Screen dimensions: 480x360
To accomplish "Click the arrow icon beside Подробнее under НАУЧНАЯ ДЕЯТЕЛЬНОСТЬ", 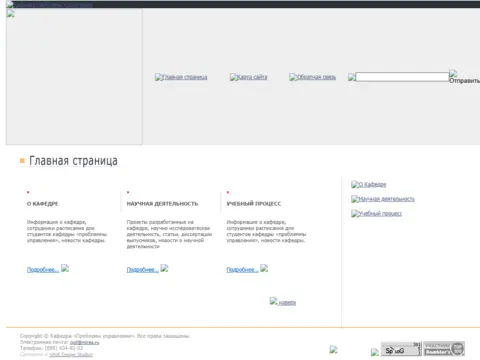I will coord(164,268).
